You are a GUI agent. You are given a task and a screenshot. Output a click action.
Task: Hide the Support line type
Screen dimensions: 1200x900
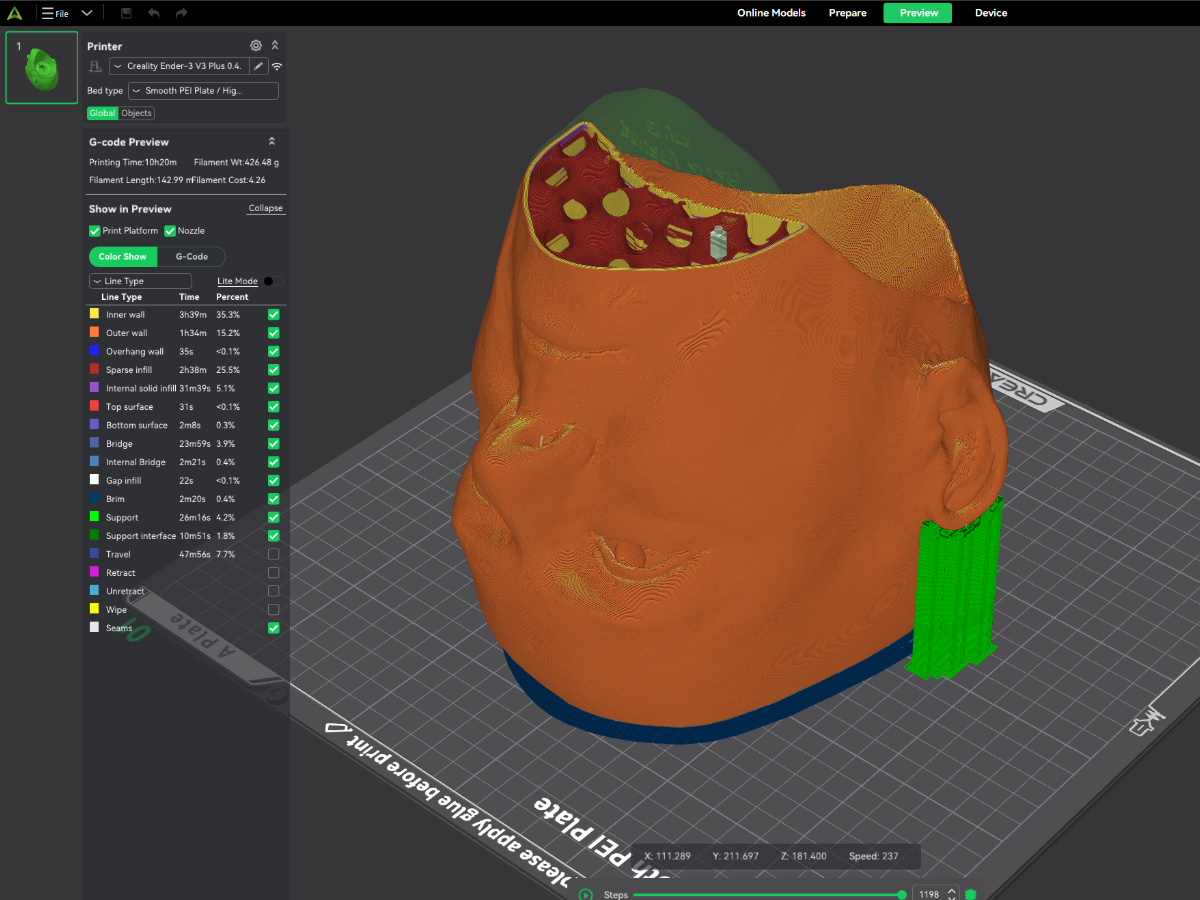(273, 517)
